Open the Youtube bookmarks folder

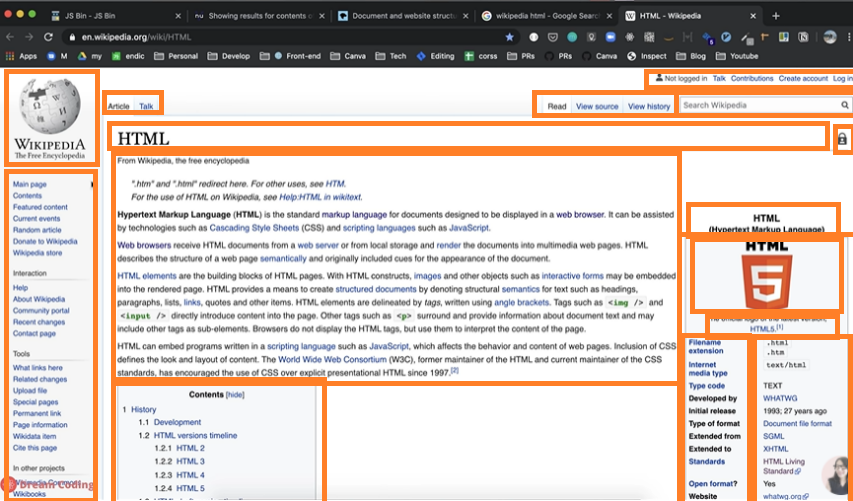click(737, 56)
